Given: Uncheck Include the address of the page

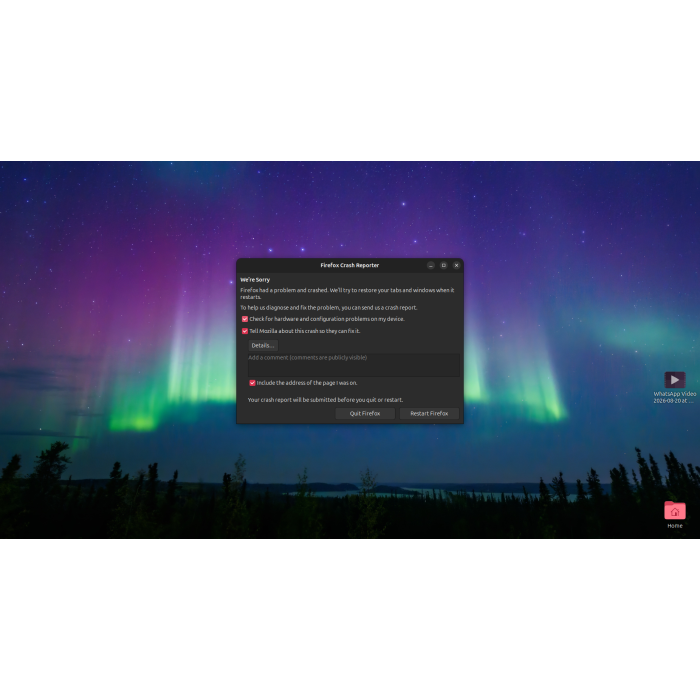Looking at the screenshot, I should [x=252, y=383].
